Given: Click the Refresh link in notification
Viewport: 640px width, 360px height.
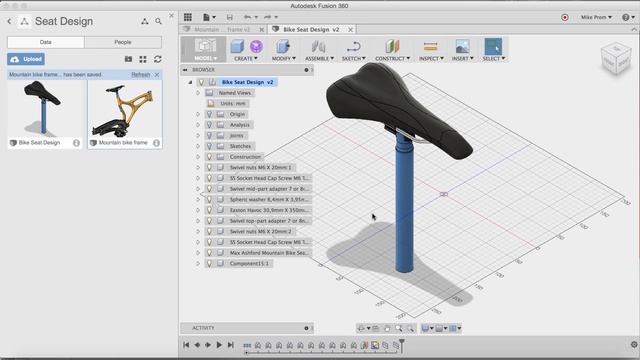Looking at the screenshot, I should (141, 75).
